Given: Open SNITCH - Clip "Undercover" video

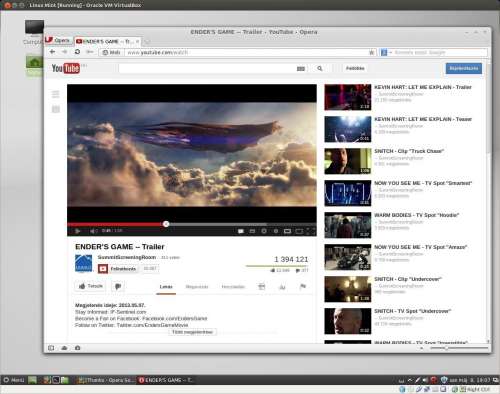Looking at the screenshot, I should (408, 279).
